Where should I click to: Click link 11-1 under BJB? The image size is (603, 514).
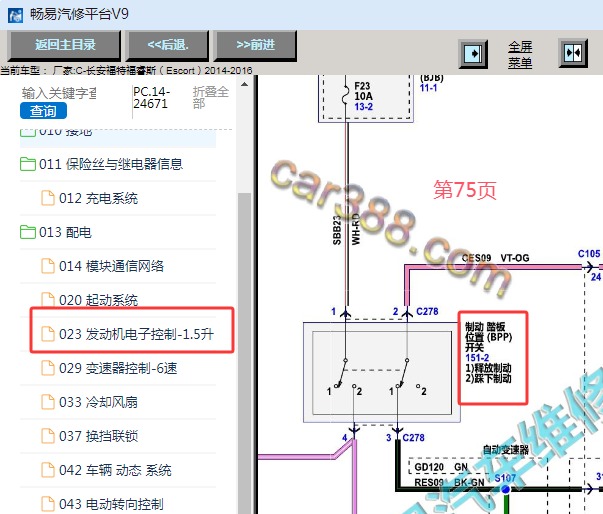point(428,88)
